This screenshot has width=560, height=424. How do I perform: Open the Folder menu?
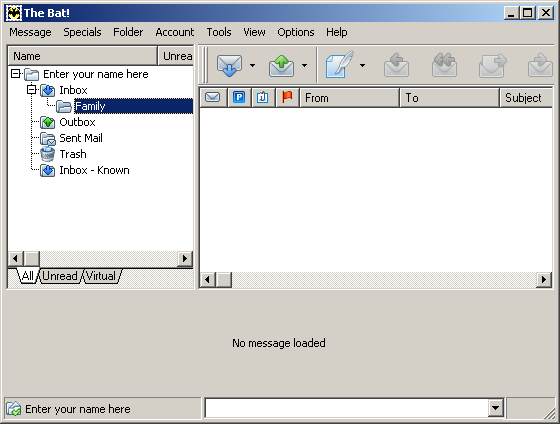coord(128,32)
